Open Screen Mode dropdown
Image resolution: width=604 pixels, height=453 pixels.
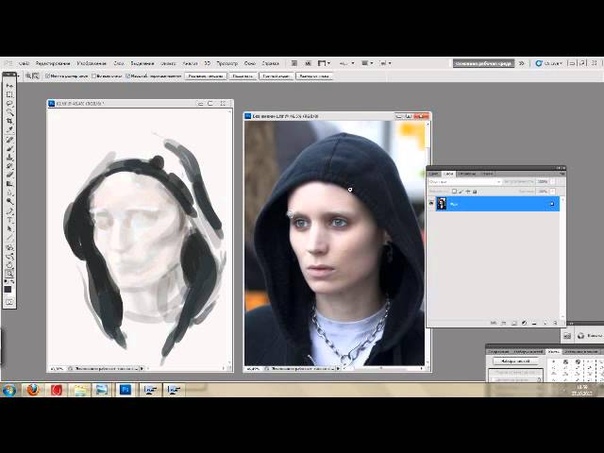(386, 63)
